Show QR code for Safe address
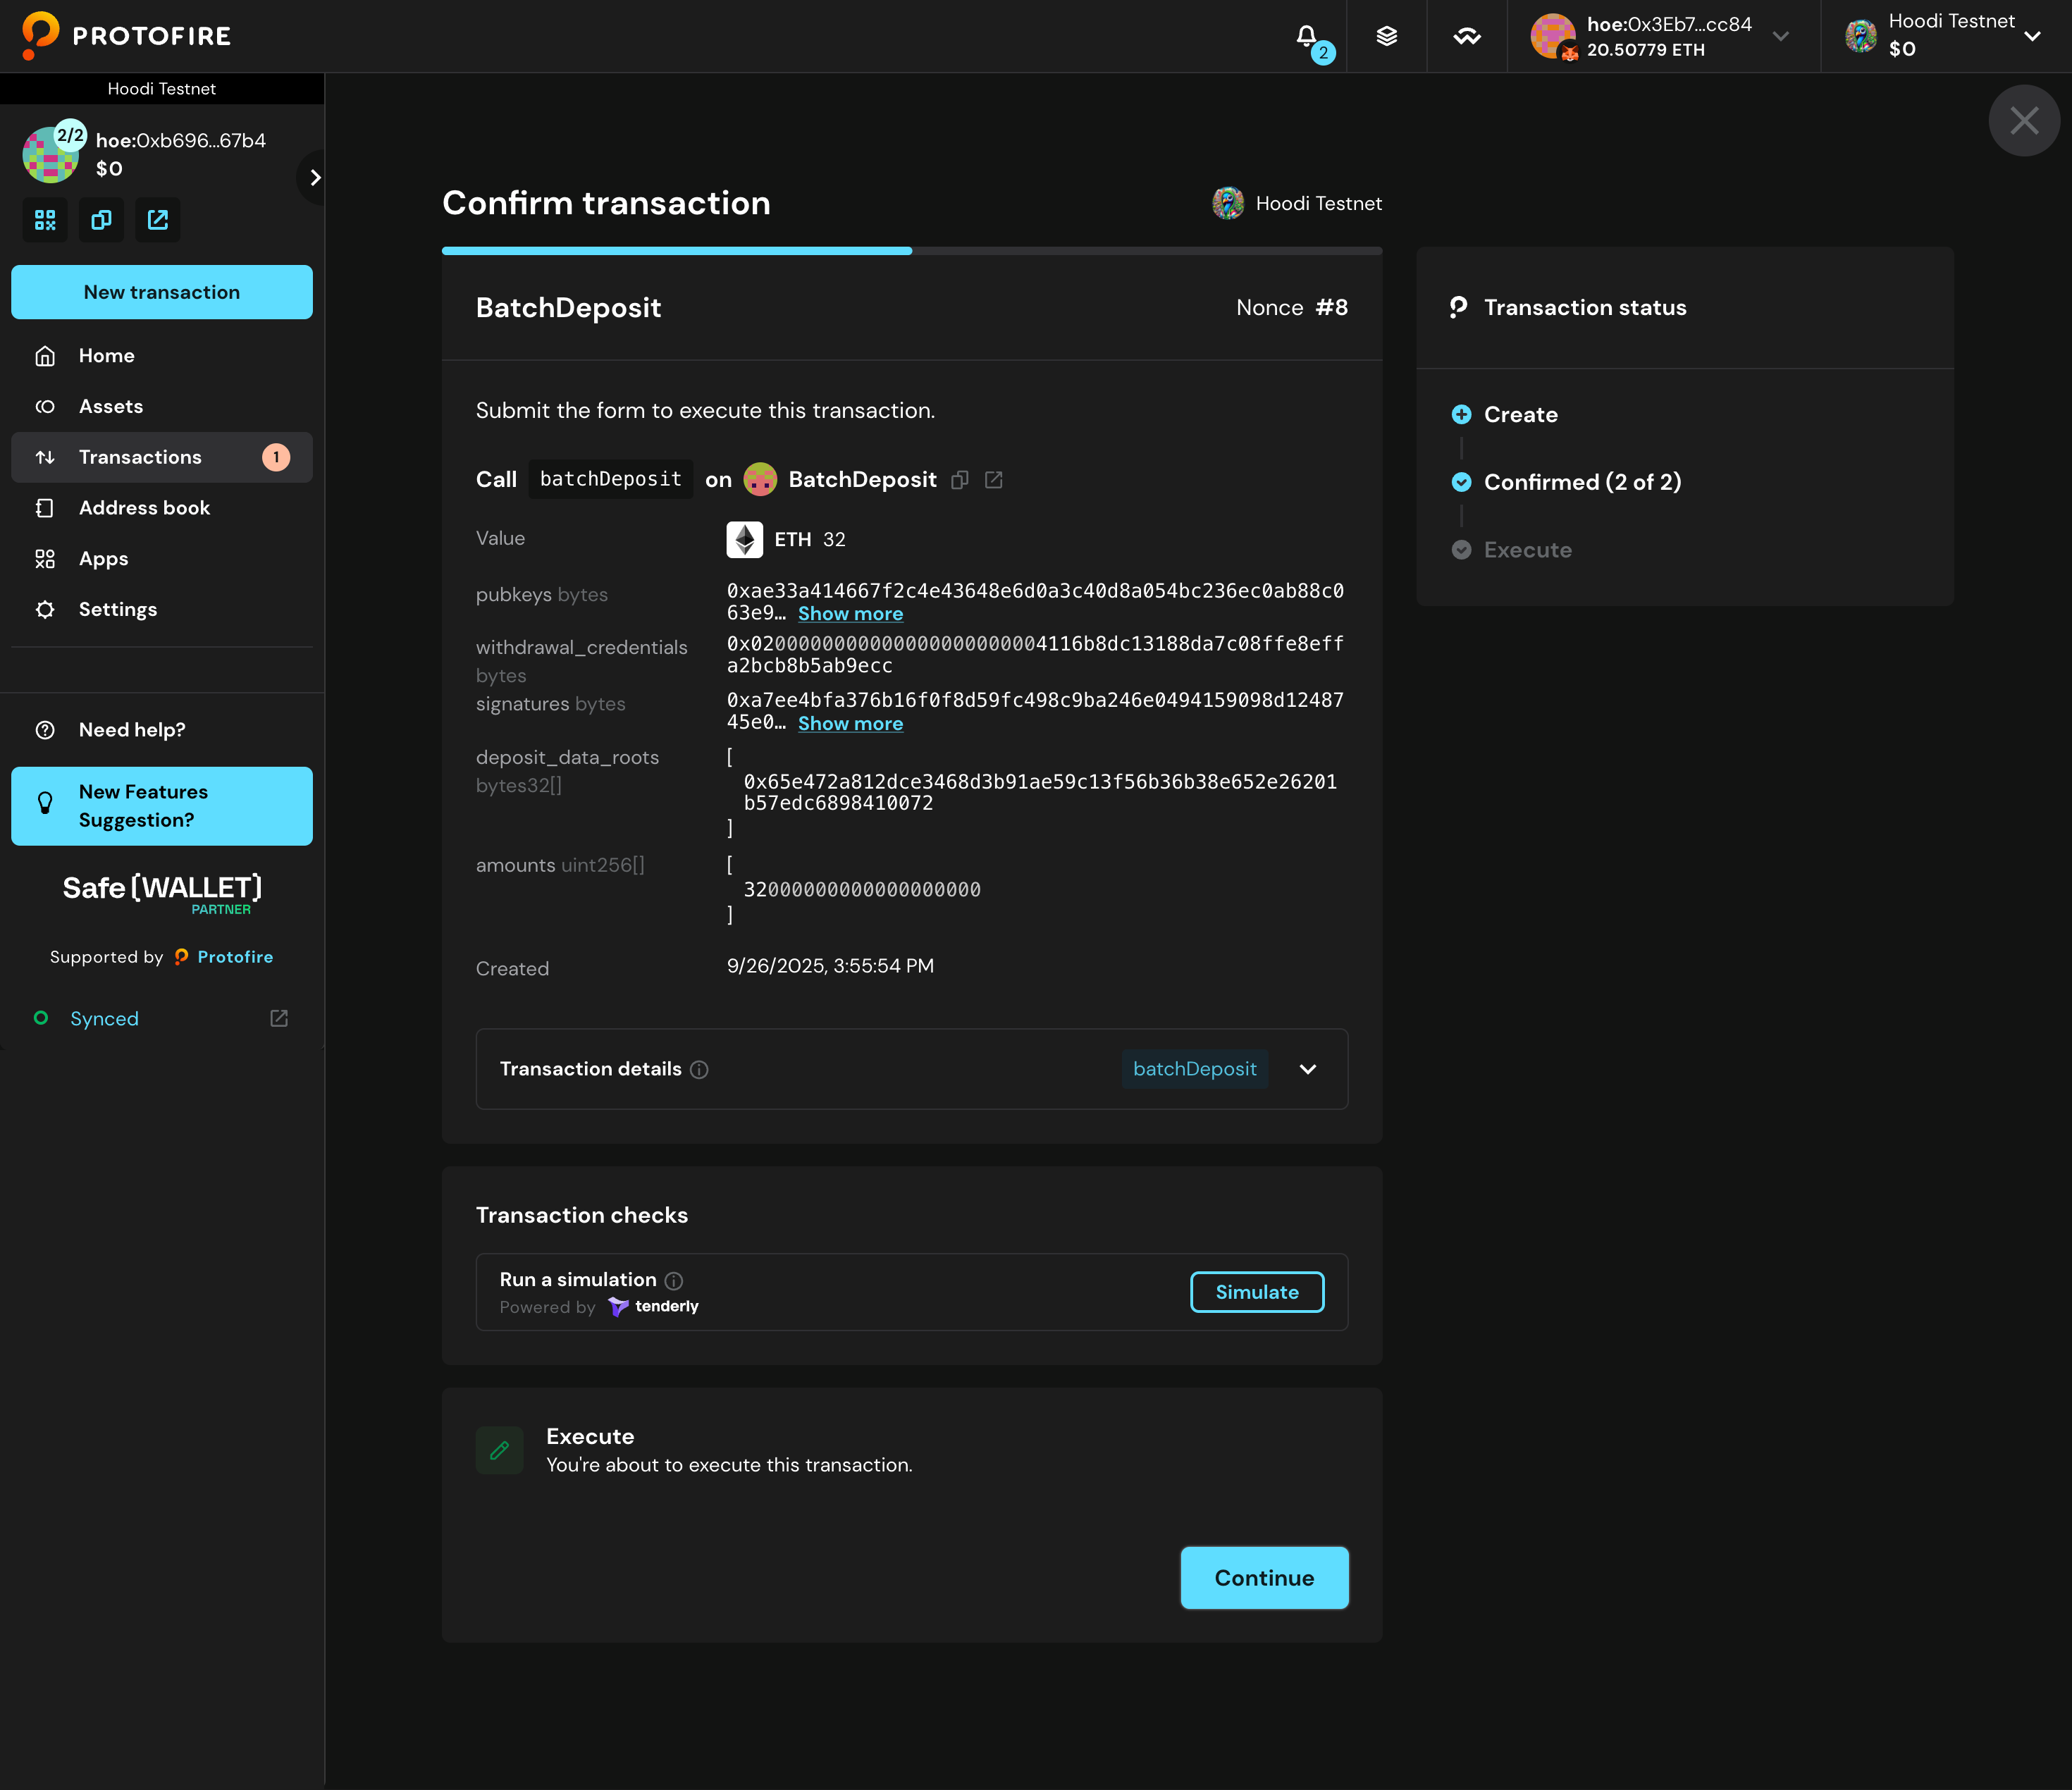Screen dimensions: 2072x1790 tap(45, 220)
